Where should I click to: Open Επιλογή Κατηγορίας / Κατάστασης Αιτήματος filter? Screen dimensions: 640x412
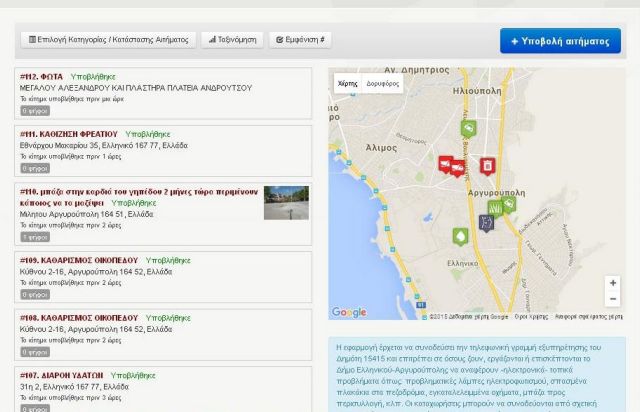[x=108, y=40]
